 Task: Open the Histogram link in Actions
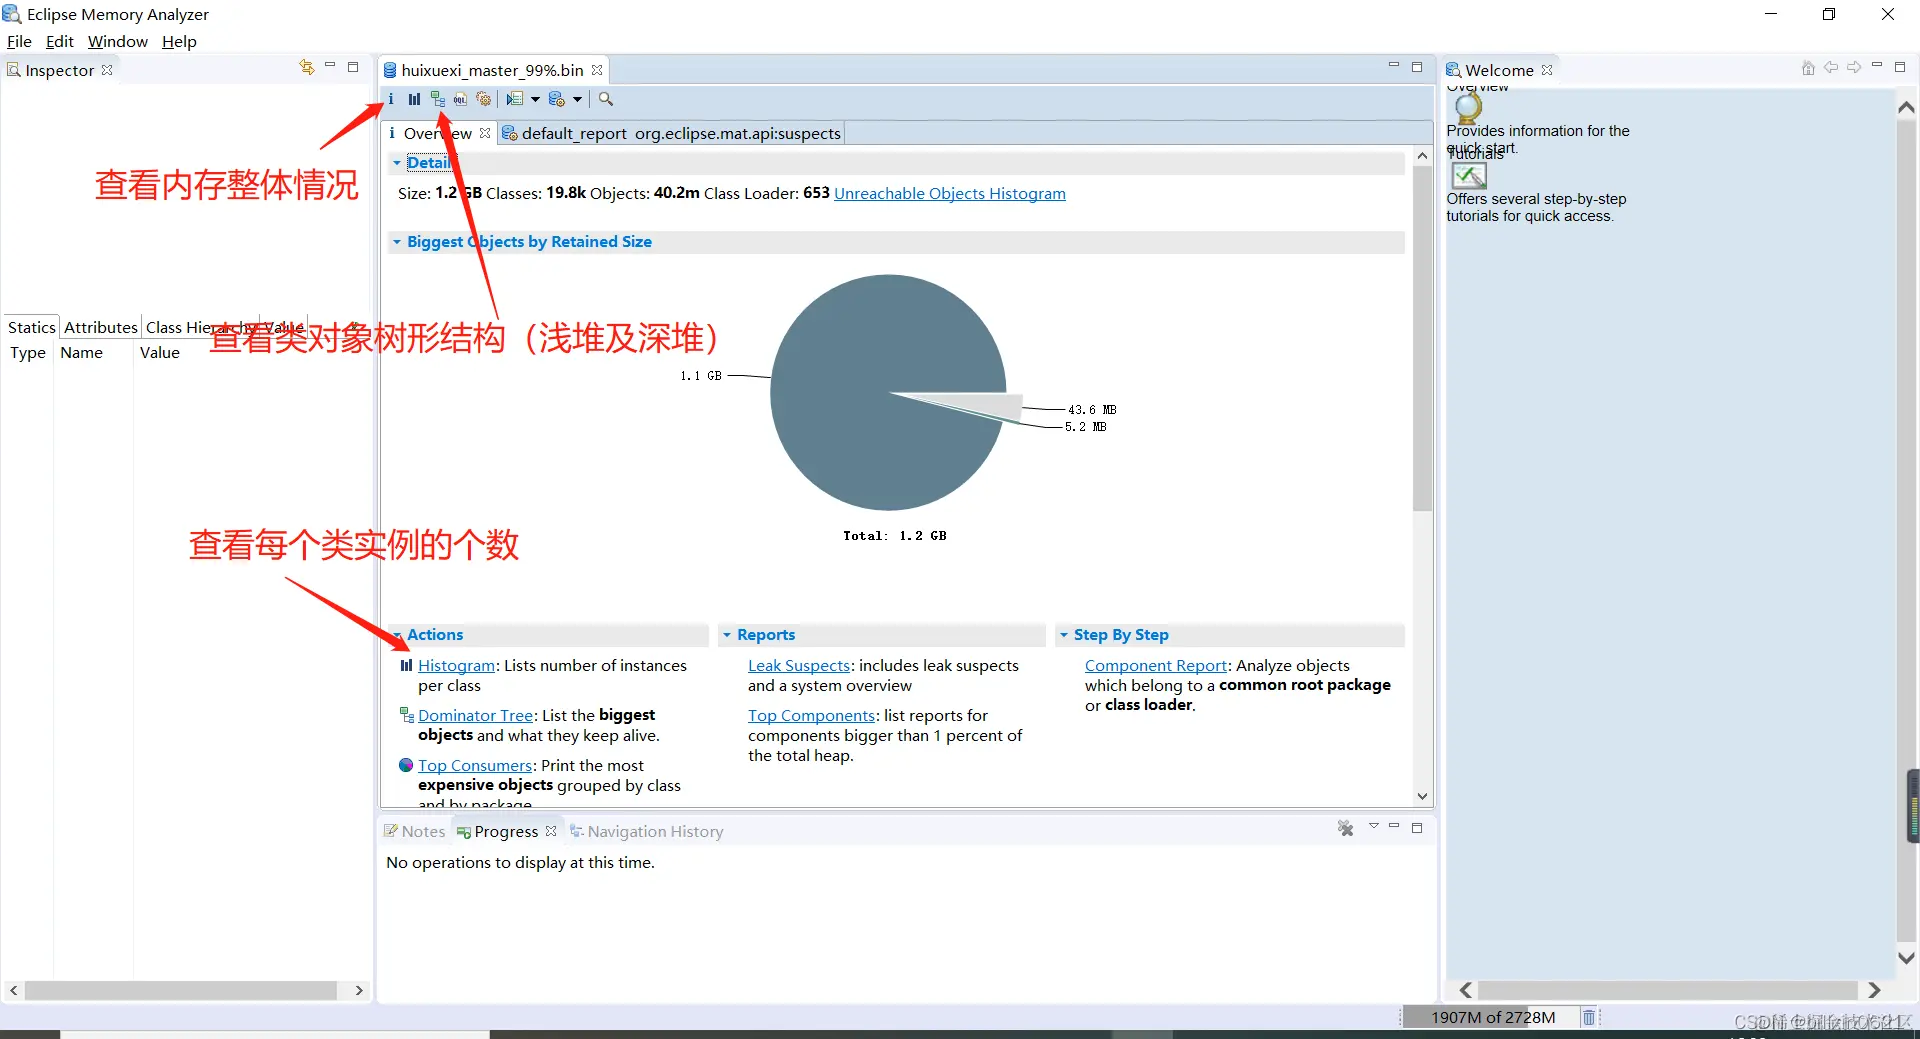point(457,665)
